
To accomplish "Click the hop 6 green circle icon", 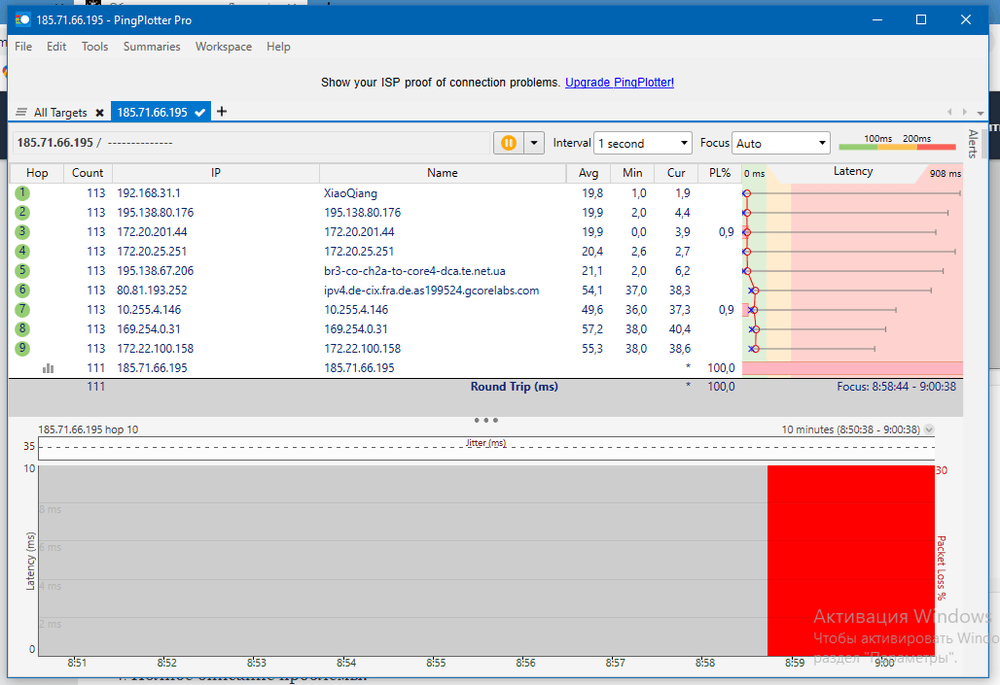I will pyautogui.click(x=22, y=290).
